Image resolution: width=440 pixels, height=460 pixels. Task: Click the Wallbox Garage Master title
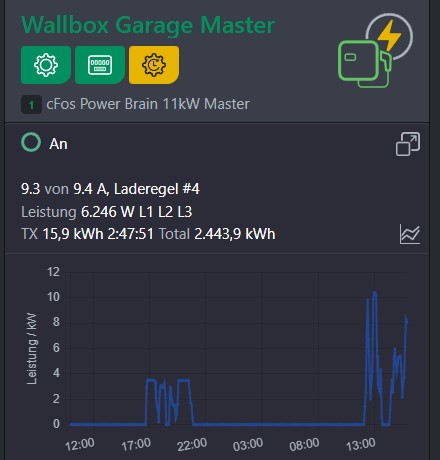coord(148,25)
